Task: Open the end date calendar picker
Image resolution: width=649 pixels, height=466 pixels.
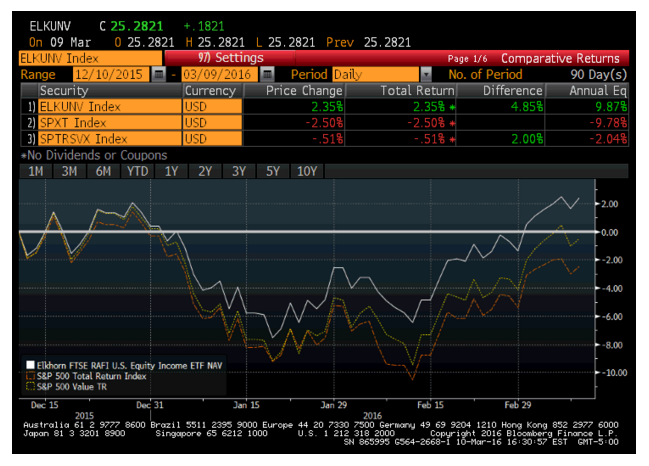Action: (x=266, y=75)
